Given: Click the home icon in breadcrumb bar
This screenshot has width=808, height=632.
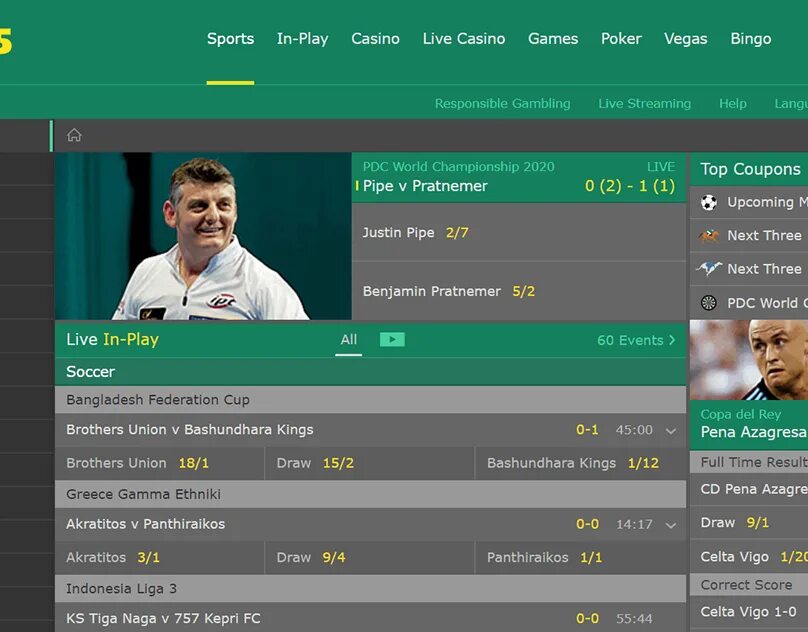Looking at the screenshot, I should [74, 135].
